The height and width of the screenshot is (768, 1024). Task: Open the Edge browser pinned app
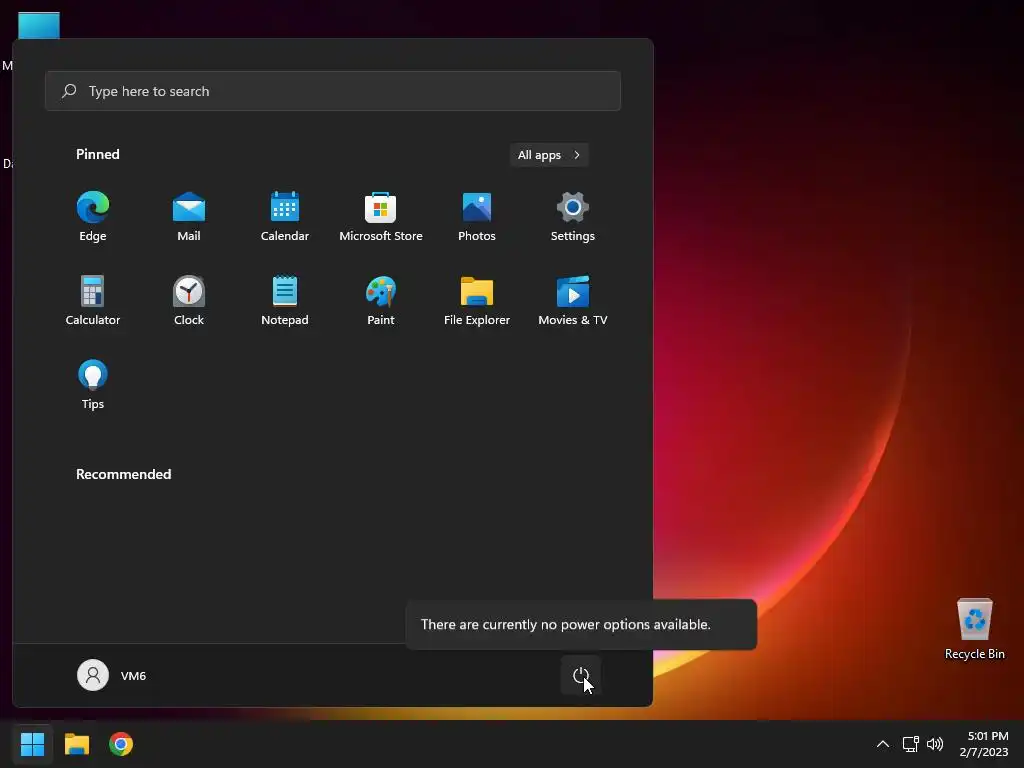(x=93, y=217)
